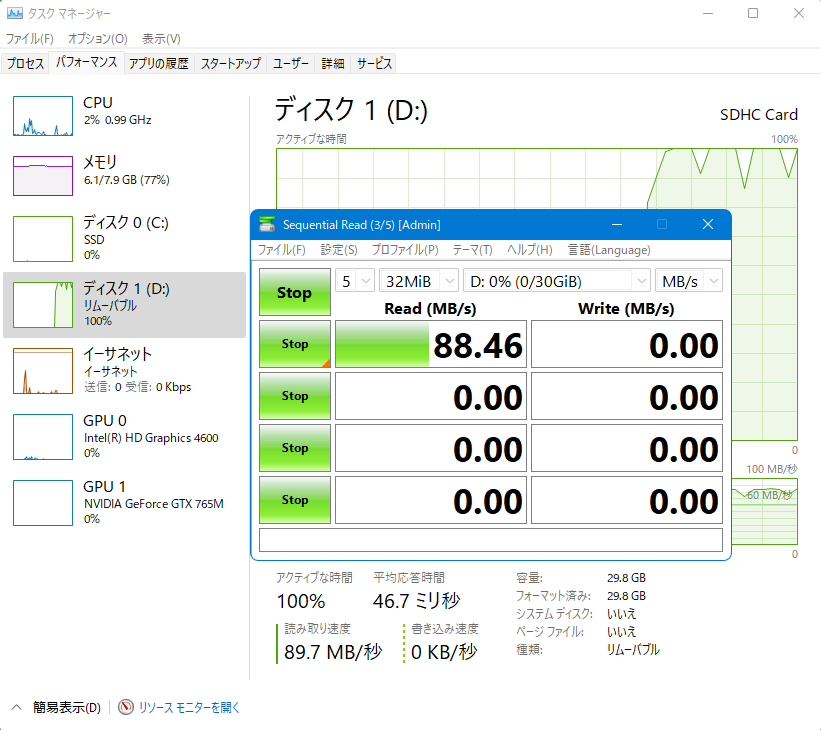Viewport: 821px width, 730px height.
Task: Open CrystalDiskMark File menu
Action: 282,250
